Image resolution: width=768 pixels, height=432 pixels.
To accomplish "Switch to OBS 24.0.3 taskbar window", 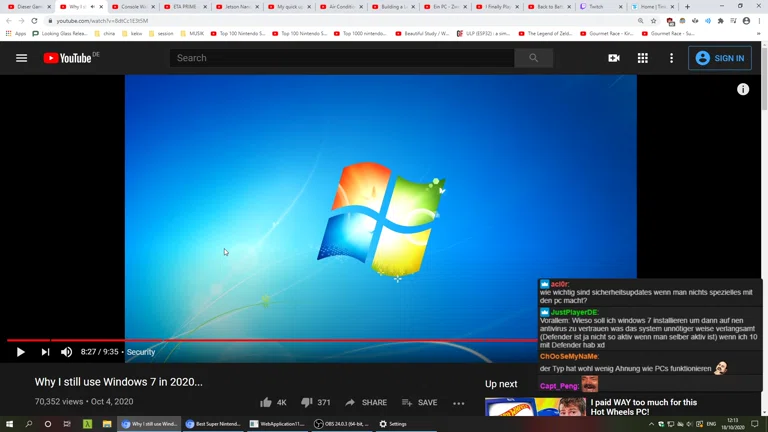I will [341, 424].
